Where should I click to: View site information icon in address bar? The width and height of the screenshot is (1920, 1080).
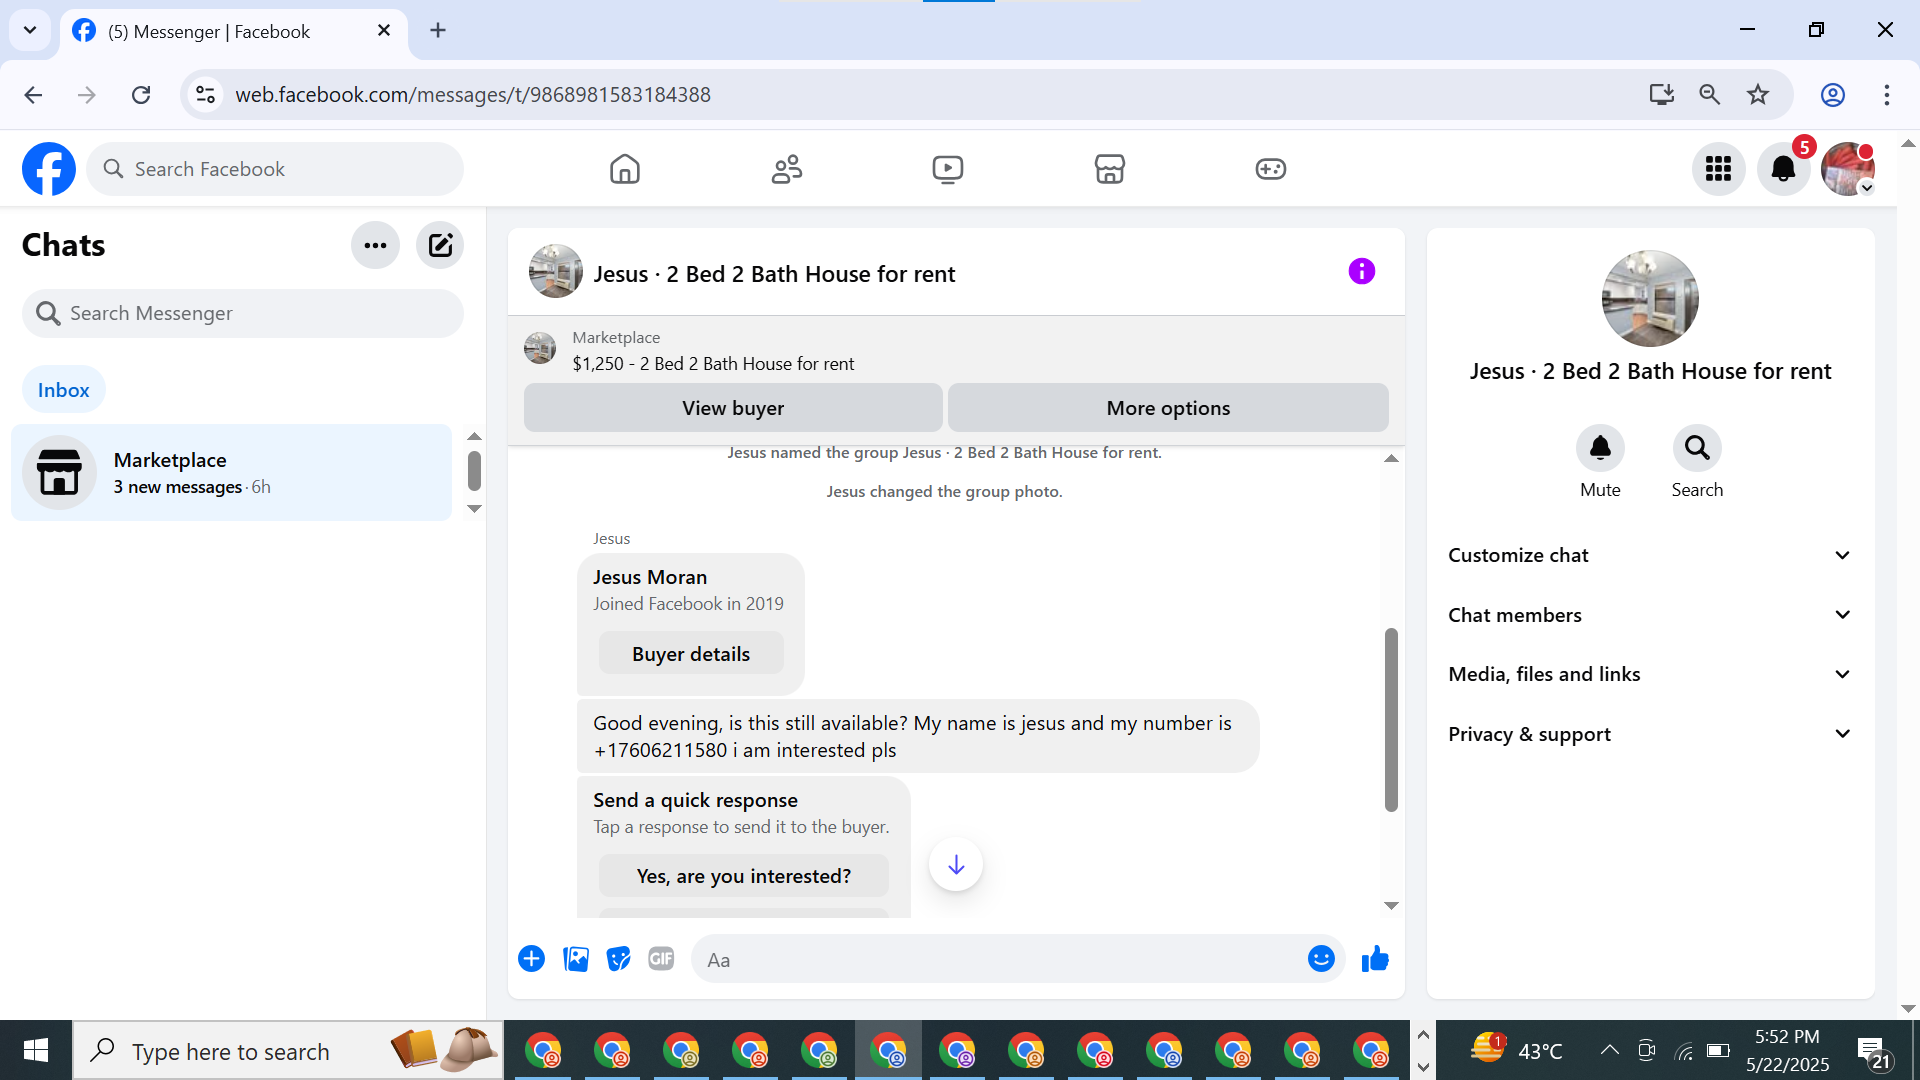point(205,95)
